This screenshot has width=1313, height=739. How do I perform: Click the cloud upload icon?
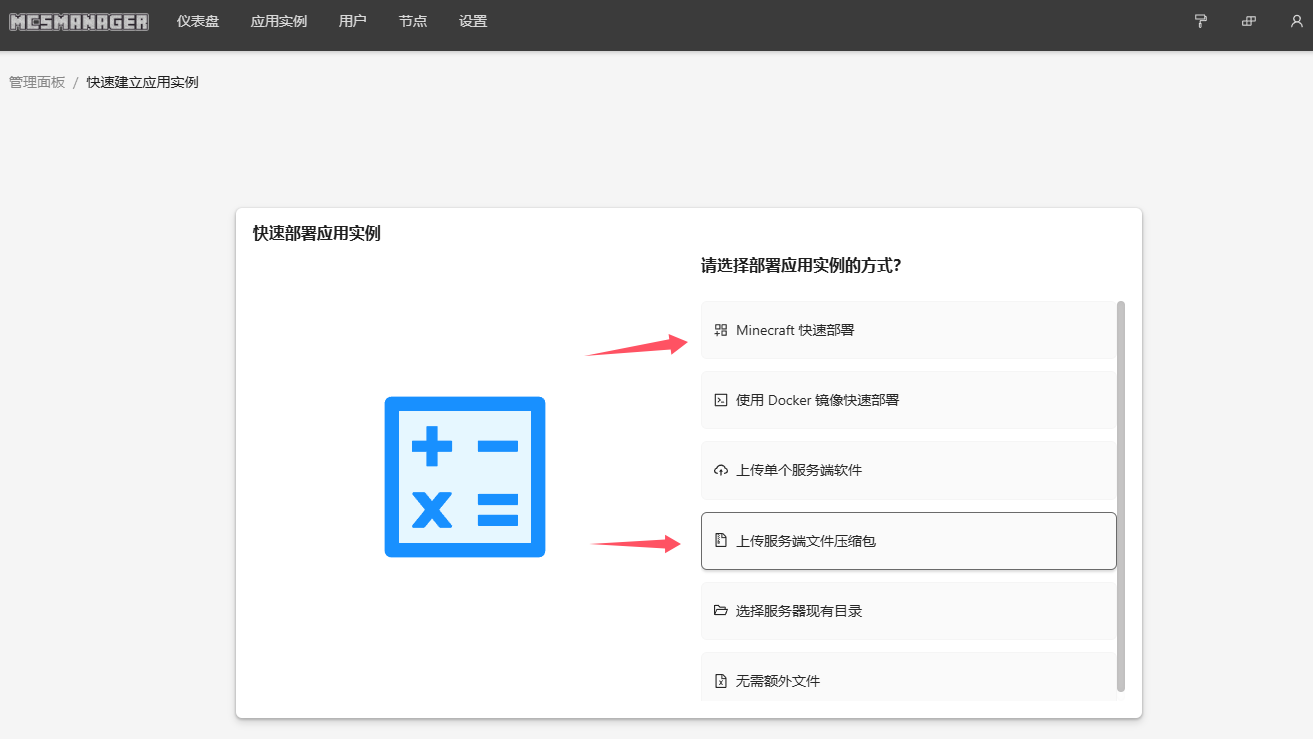720,470
